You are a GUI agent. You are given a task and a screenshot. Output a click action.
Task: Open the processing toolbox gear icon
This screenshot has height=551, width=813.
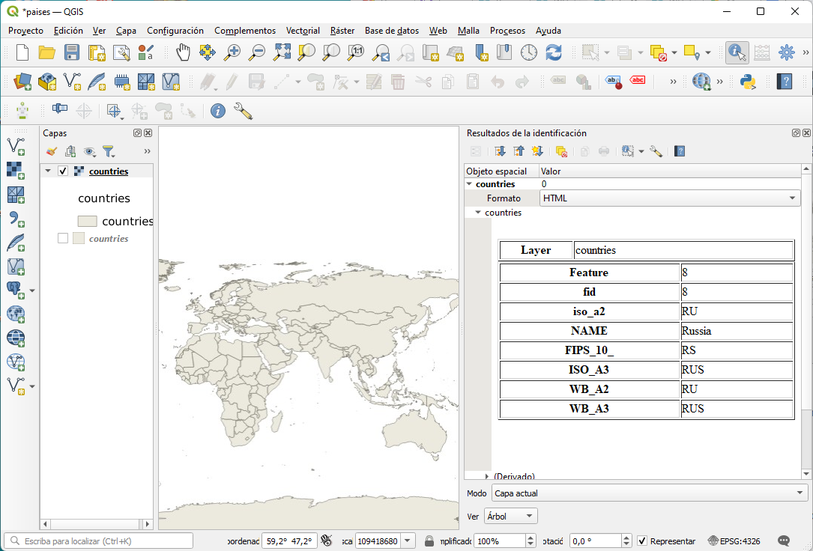[x=786, y=52]
